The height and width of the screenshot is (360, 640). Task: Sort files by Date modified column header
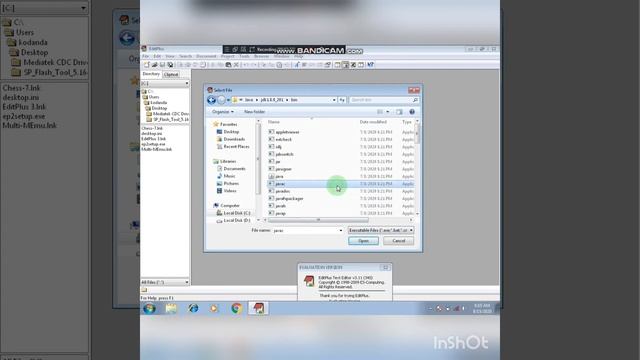point(373,122)
